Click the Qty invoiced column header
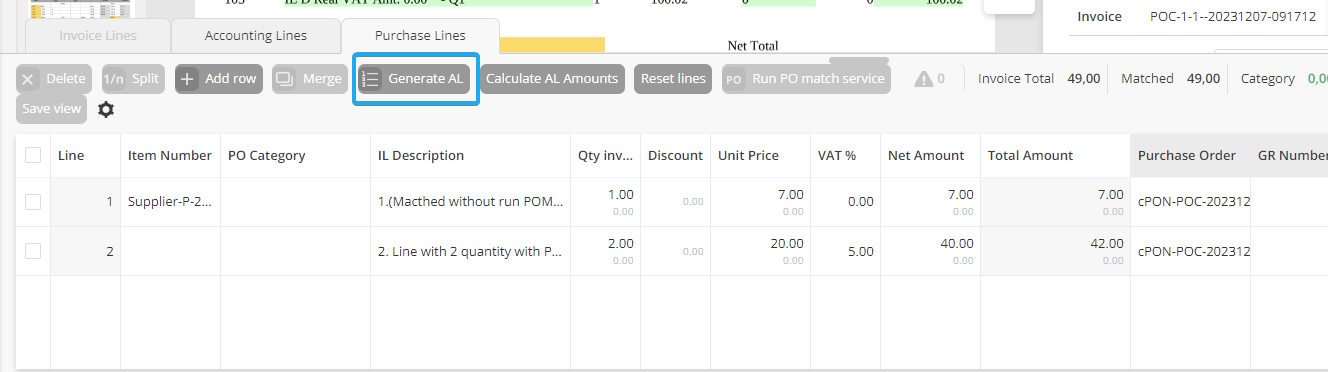 [x=605, y=155]
